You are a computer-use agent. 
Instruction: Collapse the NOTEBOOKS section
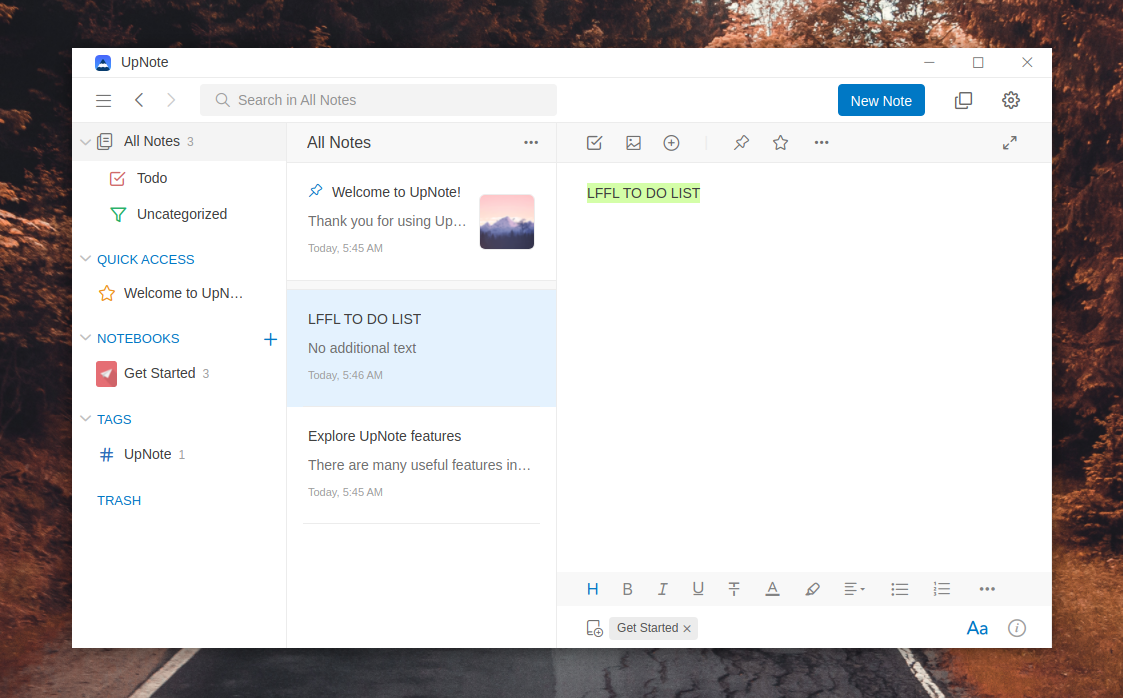coord(85,338)
